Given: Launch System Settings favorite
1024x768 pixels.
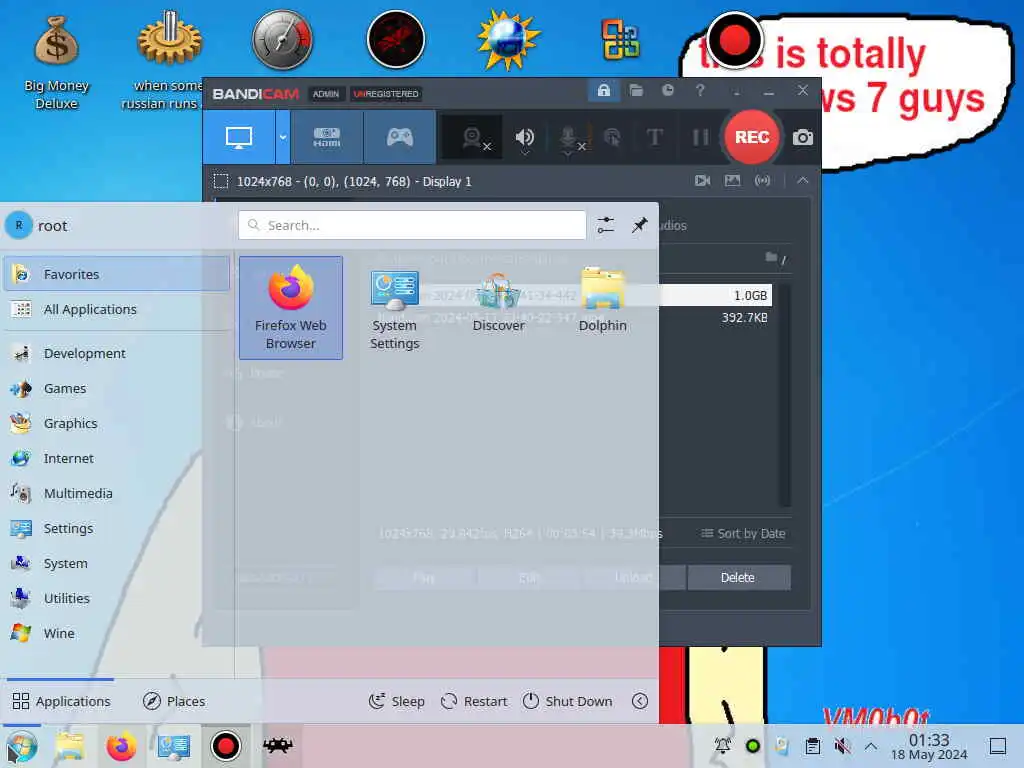Looking at the screenshot, I should (x=394, y=308).
